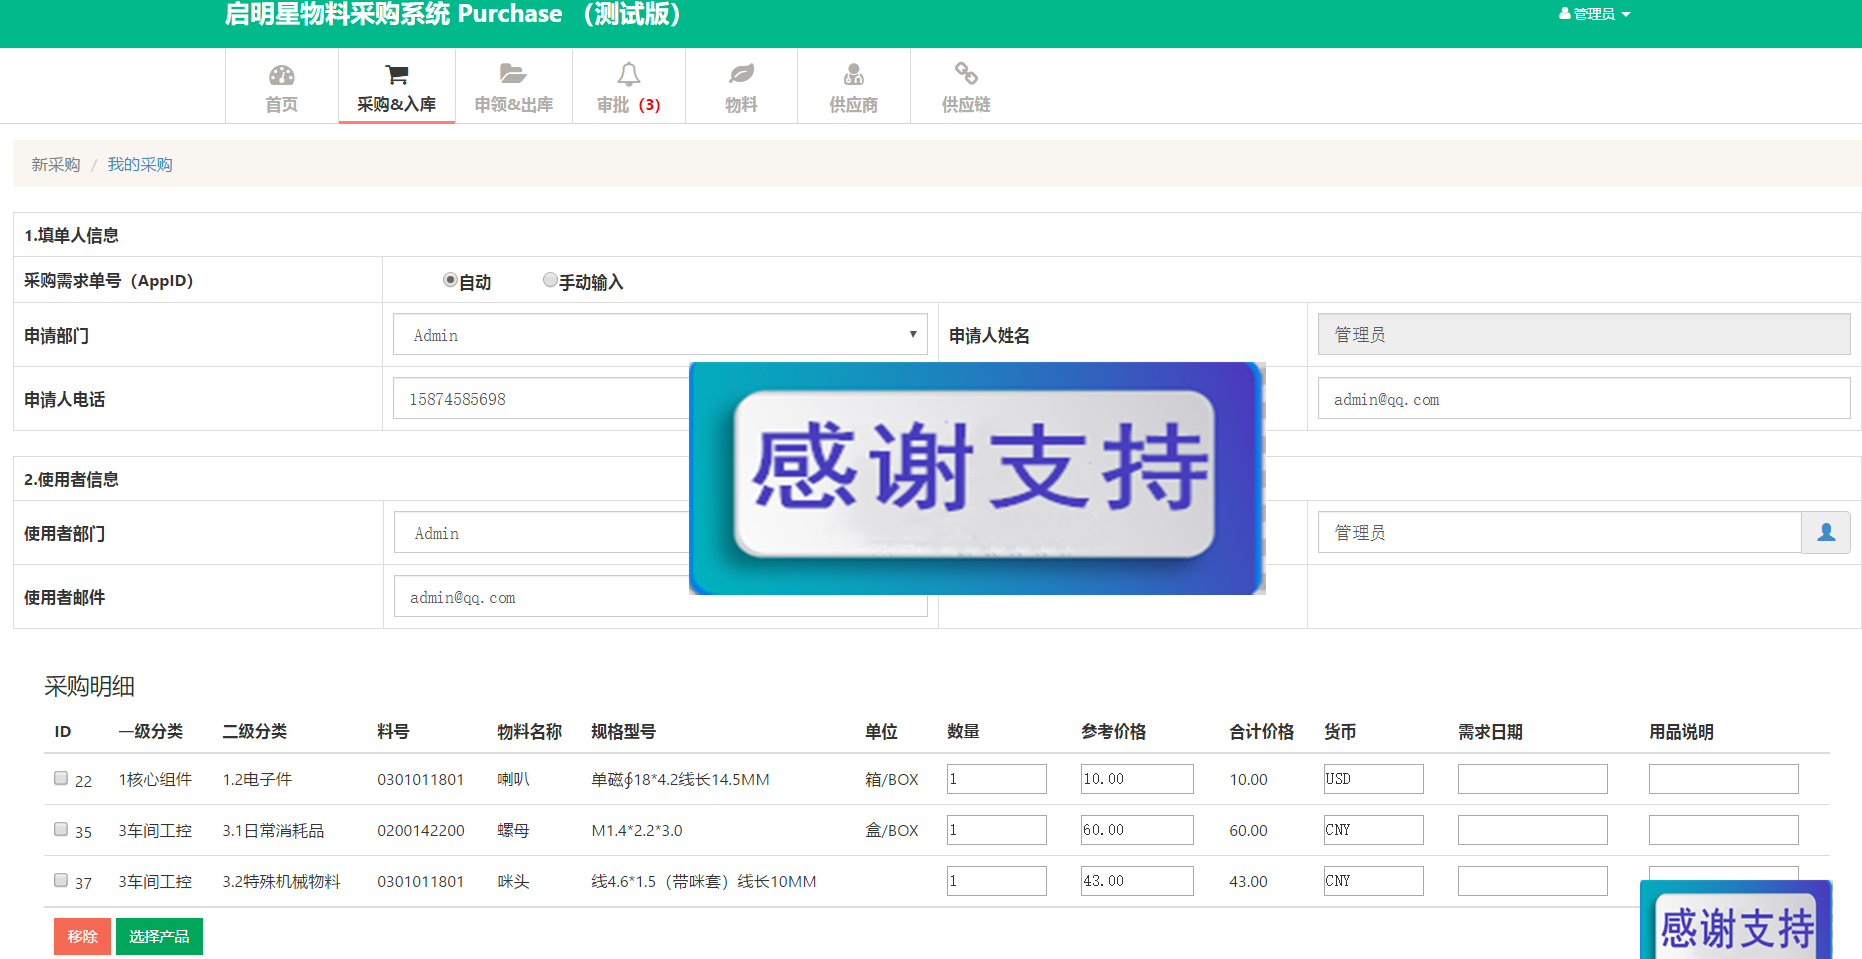
Task: Switch to the 物料 tab
Action: pyautogui.click(x=741, y=86)
